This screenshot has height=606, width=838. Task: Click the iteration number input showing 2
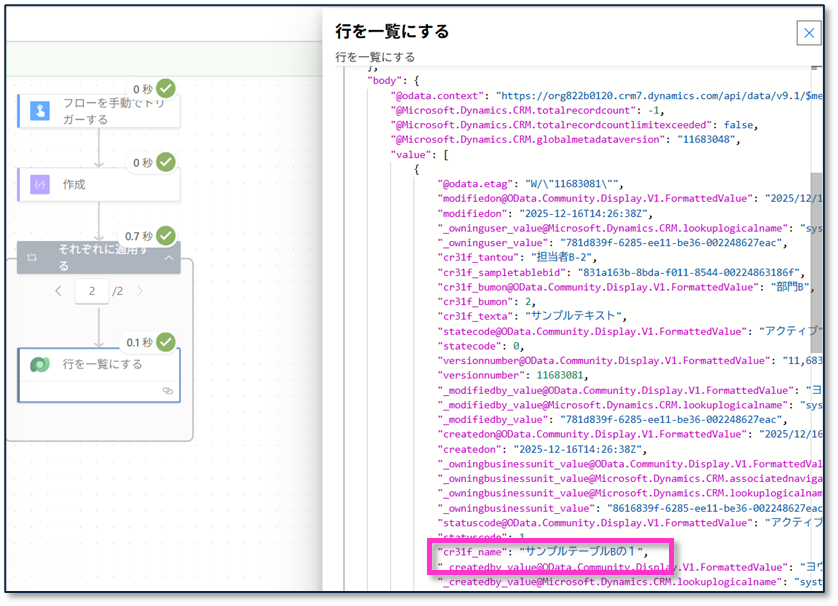[x=91, y=291]
